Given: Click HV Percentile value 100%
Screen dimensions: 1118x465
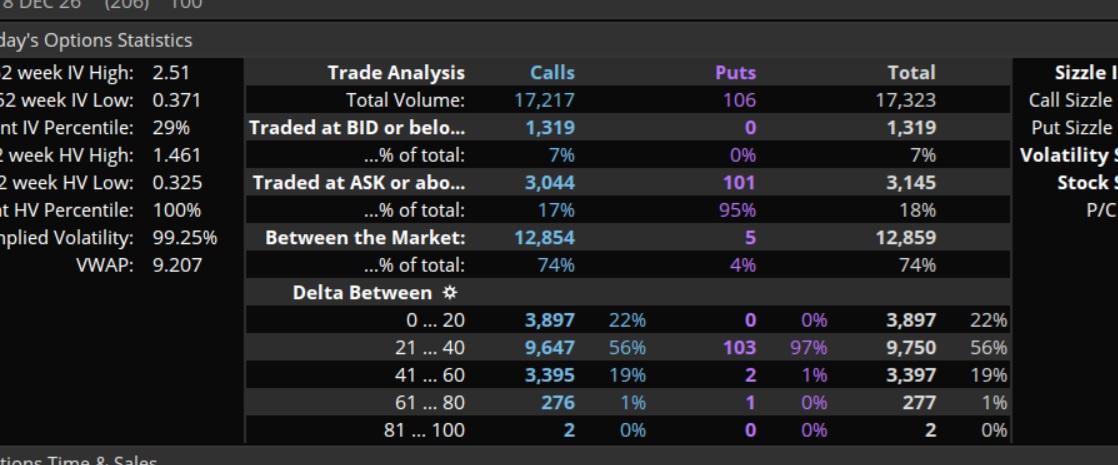Looking at the screenshot, I should tap(177, 210).
